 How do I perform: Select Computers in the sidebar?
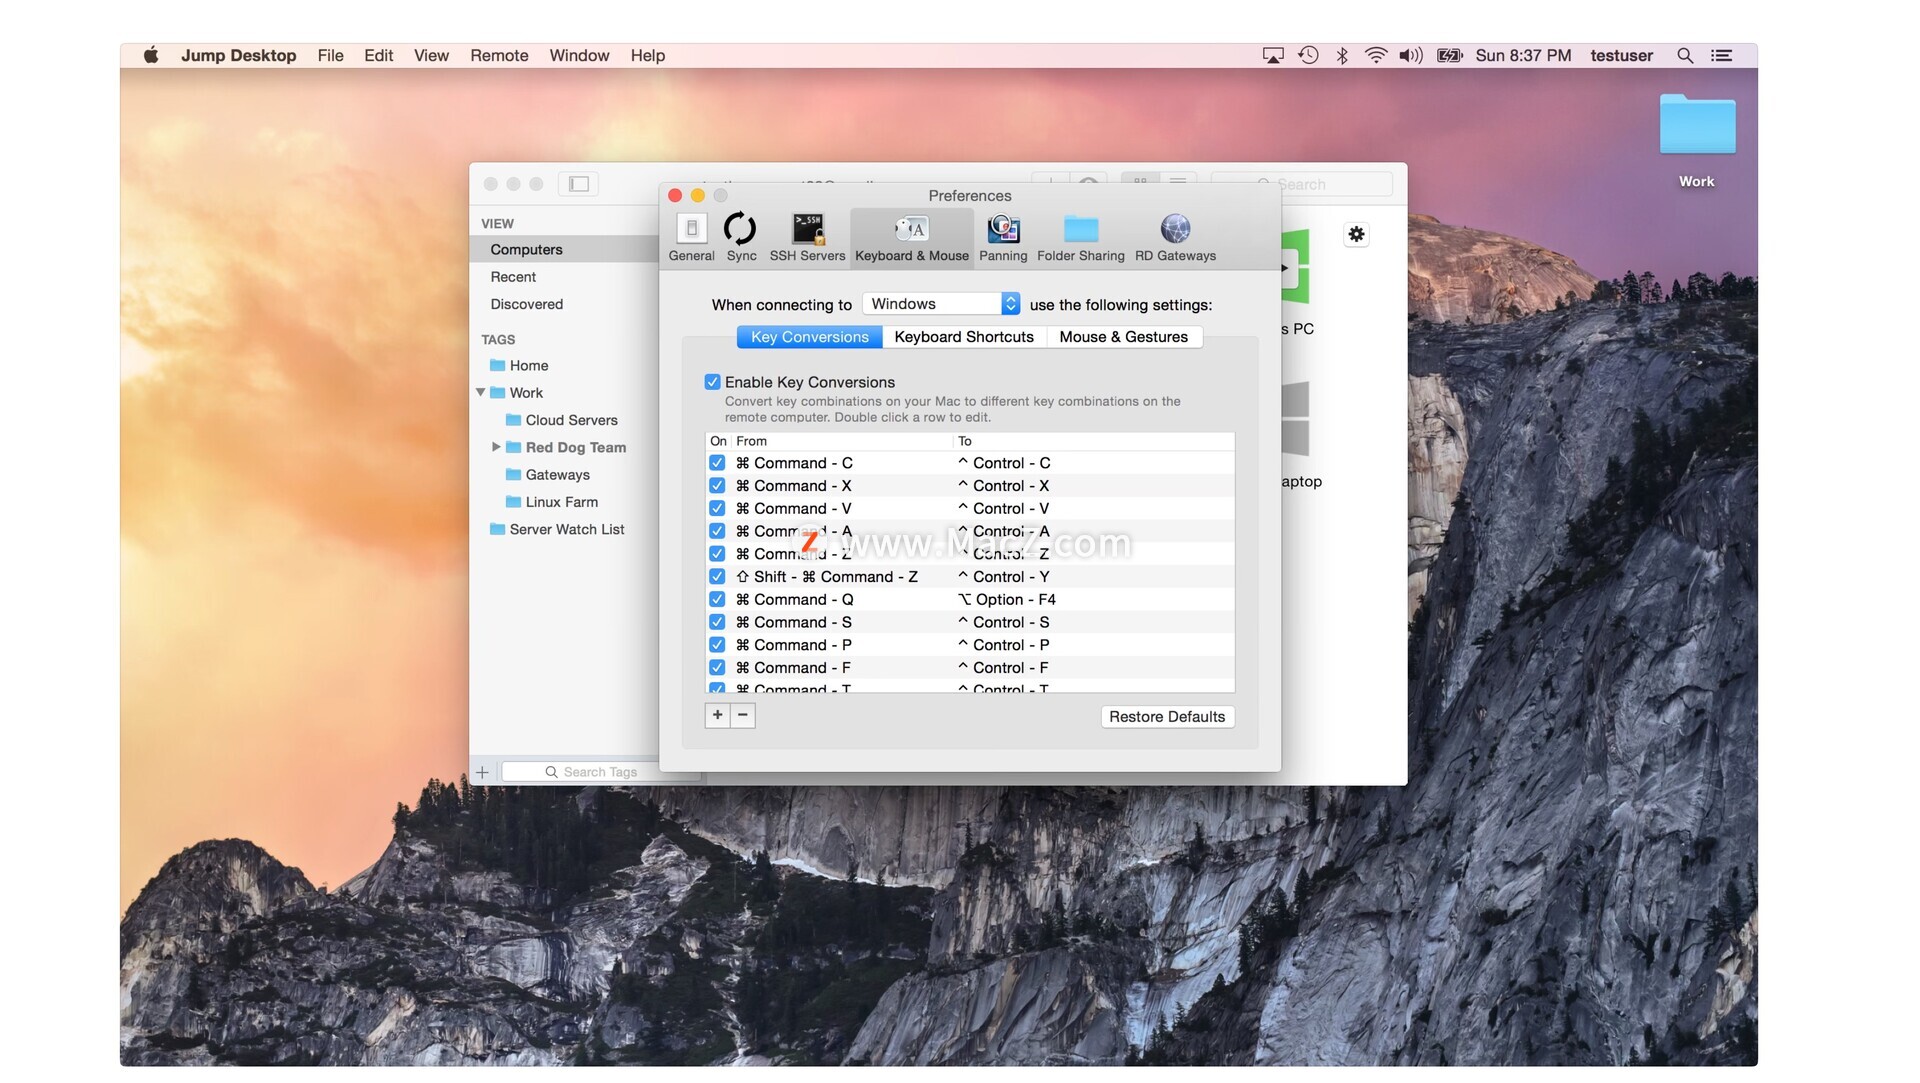coord(564,249)
